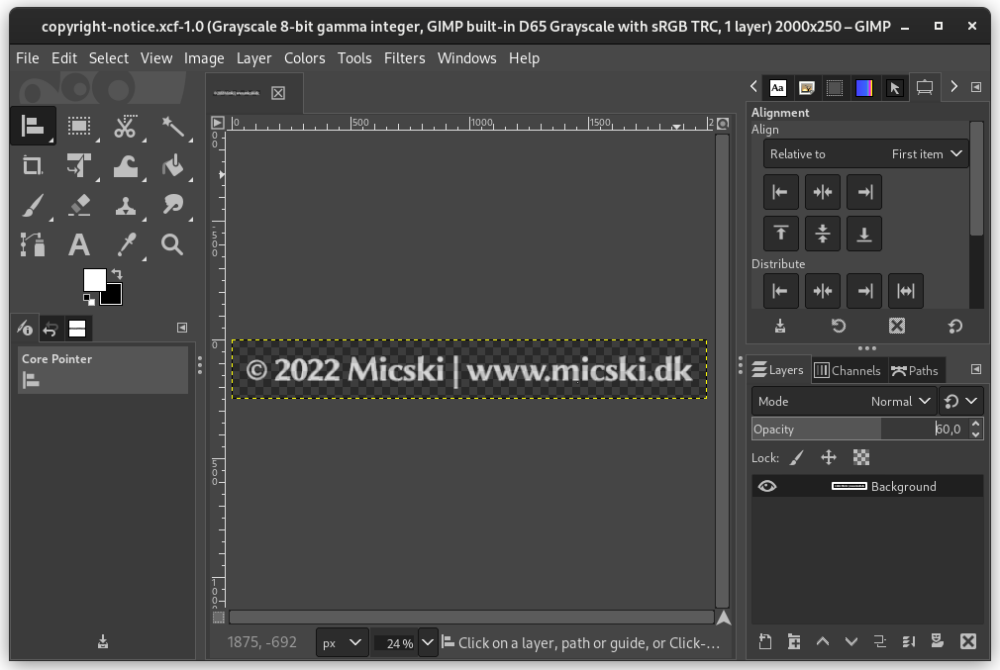Select the Crop tool
This screenshot has height=670, width=1000.
34,165
